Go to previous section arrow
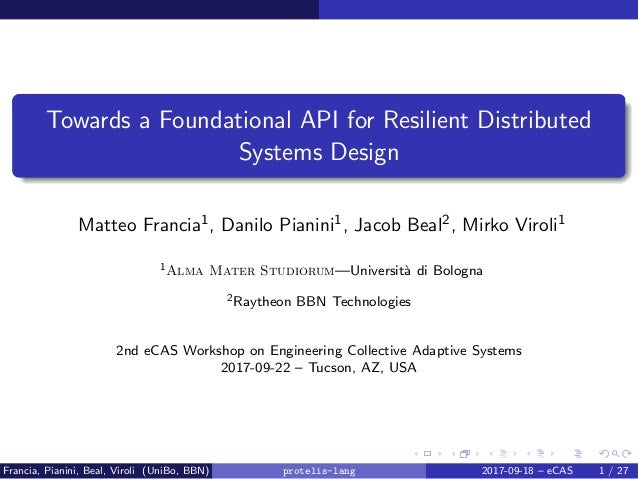638x479 pixels. point(527,453)
